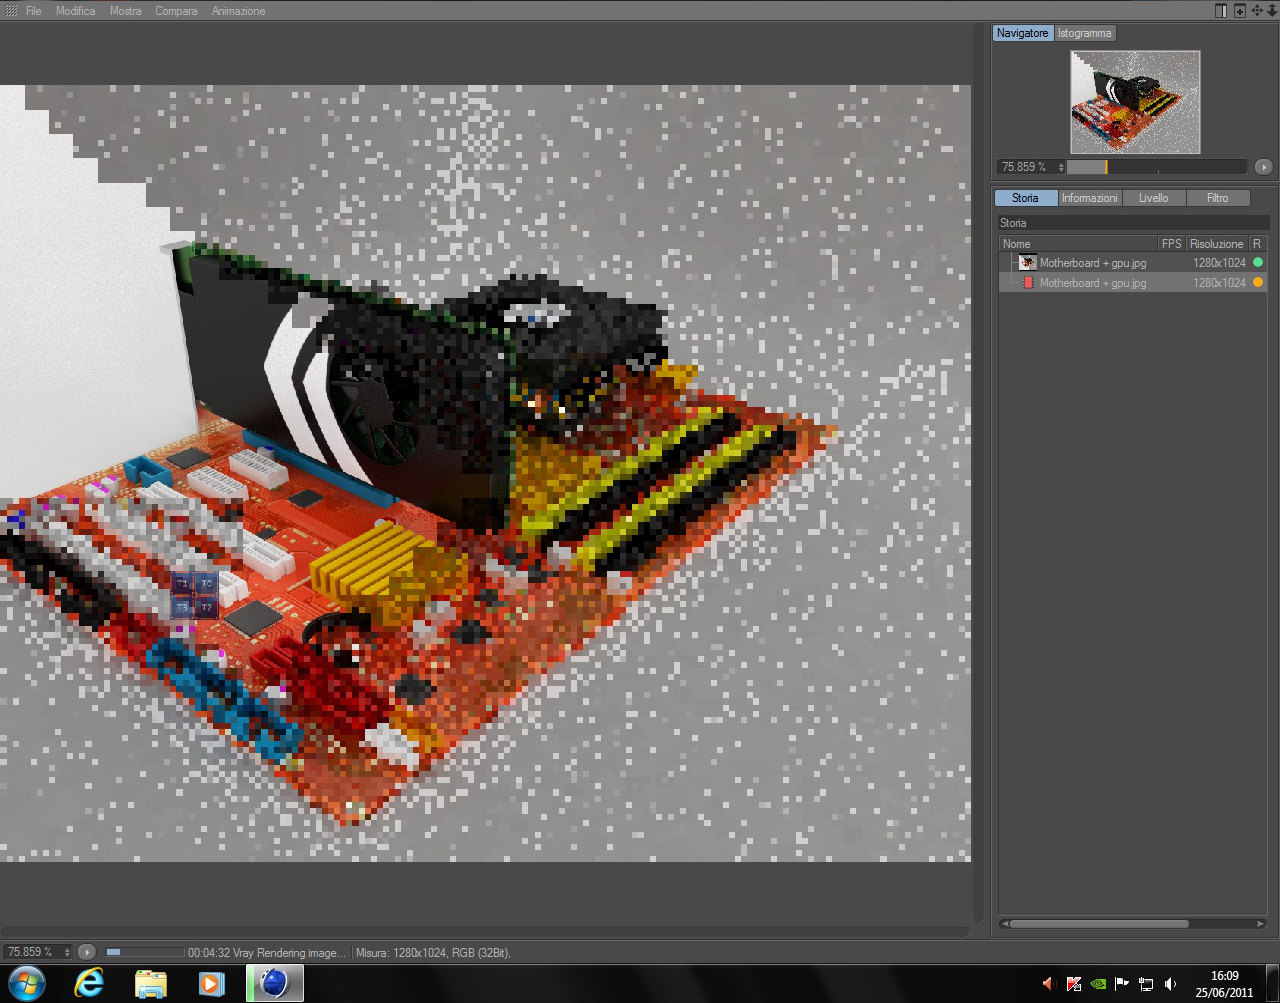The width and height of the screenshot is (1280, 1003).
Task: Click the rendered image viewport
Action: [x=485, y=473]
